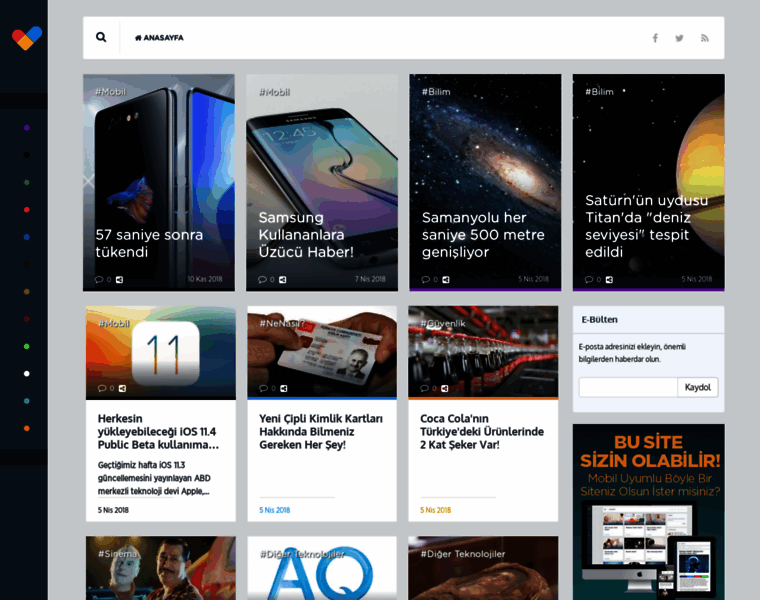
Task: Share the iOS 11 card
Action: click(x=122, y=388)
